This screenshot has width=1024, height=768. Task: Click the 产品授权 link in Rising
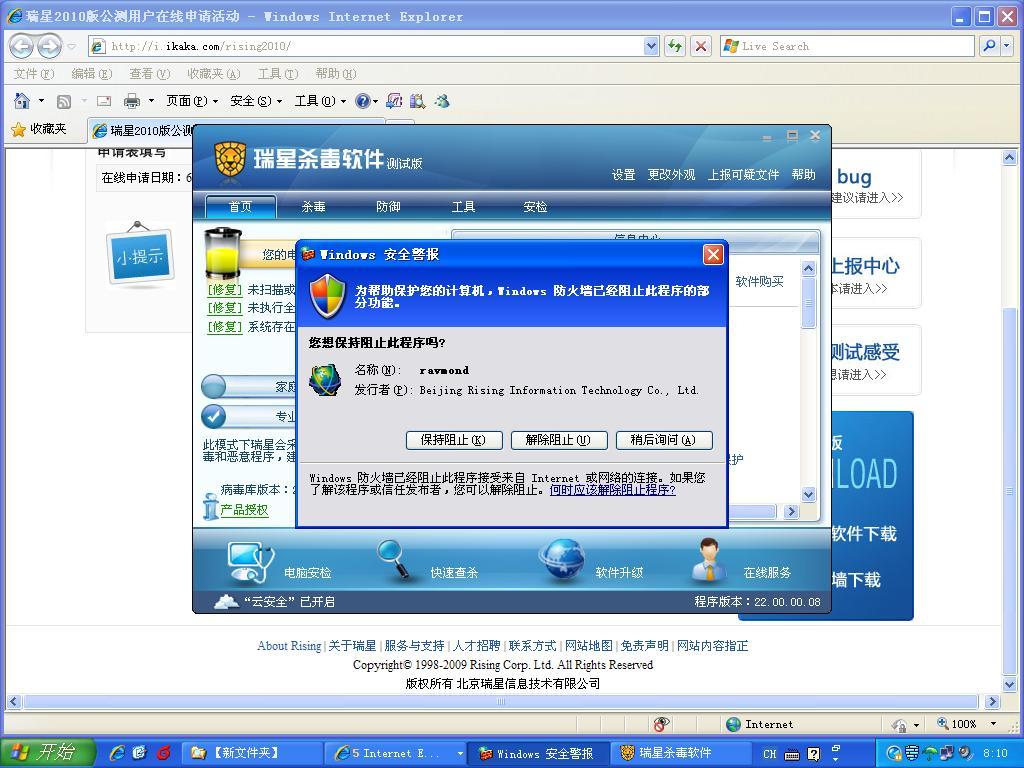tap(244, 509)
